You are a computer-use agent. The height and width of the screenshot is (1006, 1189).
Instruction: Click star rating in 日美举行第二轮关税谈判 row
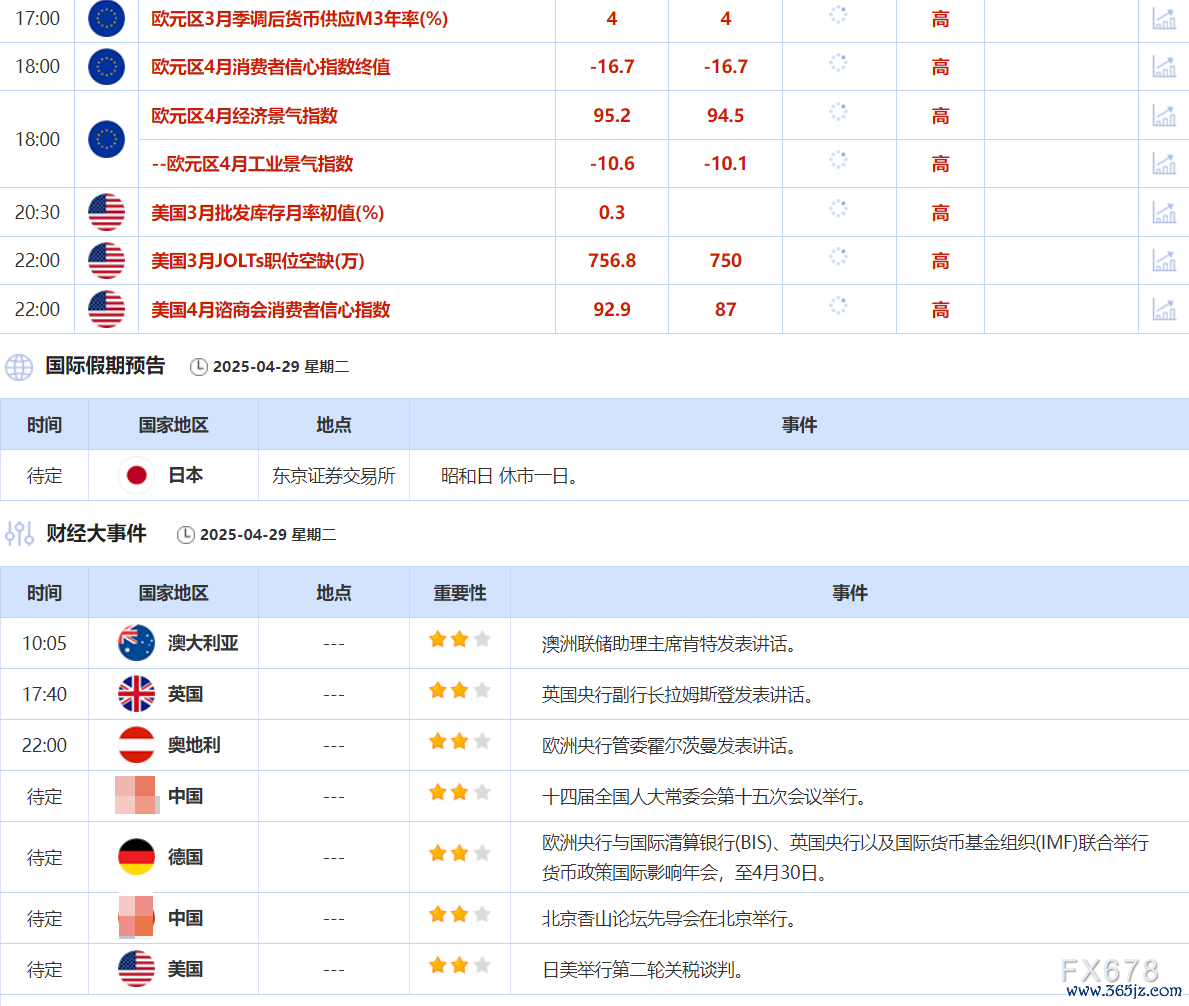pyautogui.click(x=459, y=966)
